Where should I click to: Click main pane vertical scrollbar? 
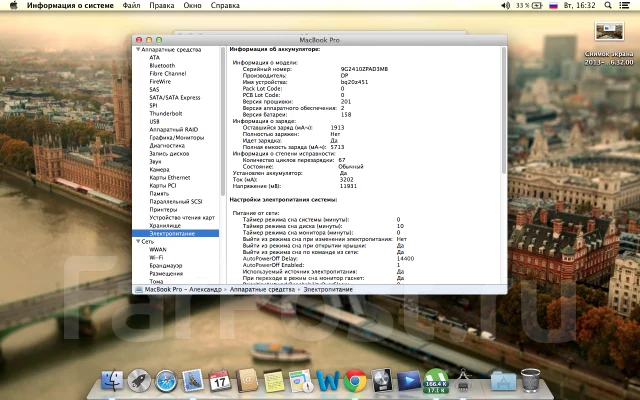[504, 111]
